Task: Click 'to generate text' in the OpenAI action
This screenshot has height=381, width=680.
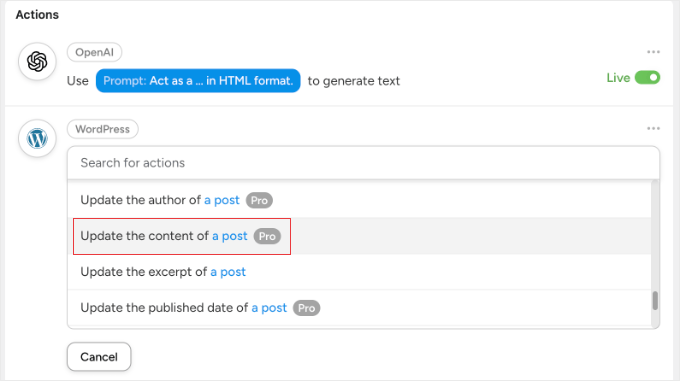Action: [354, 81]
